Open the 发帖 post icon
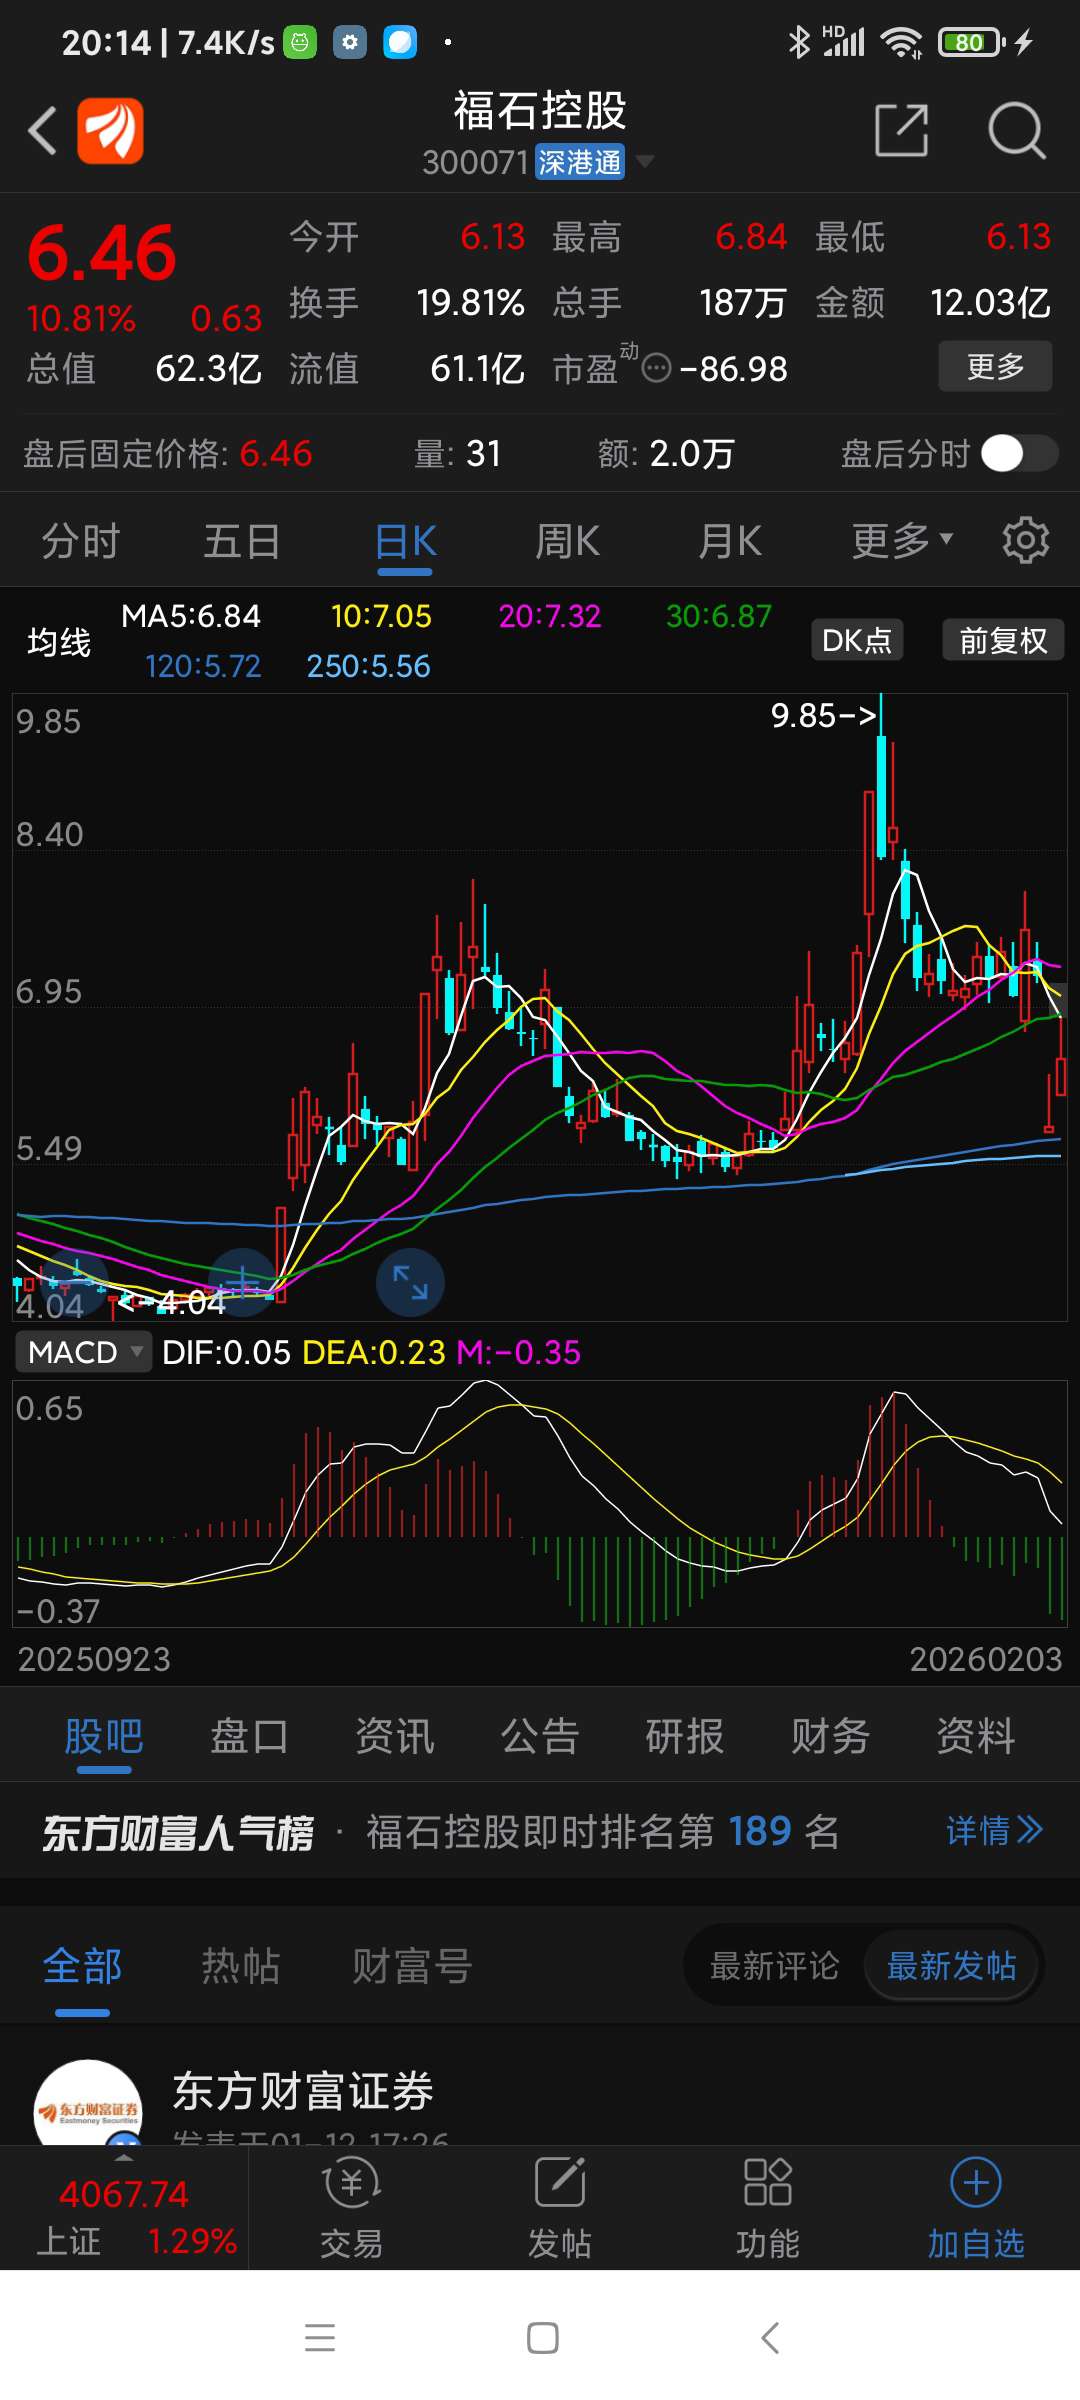The height and width of the screenshot is (2400, 1080). (560, 2208)
